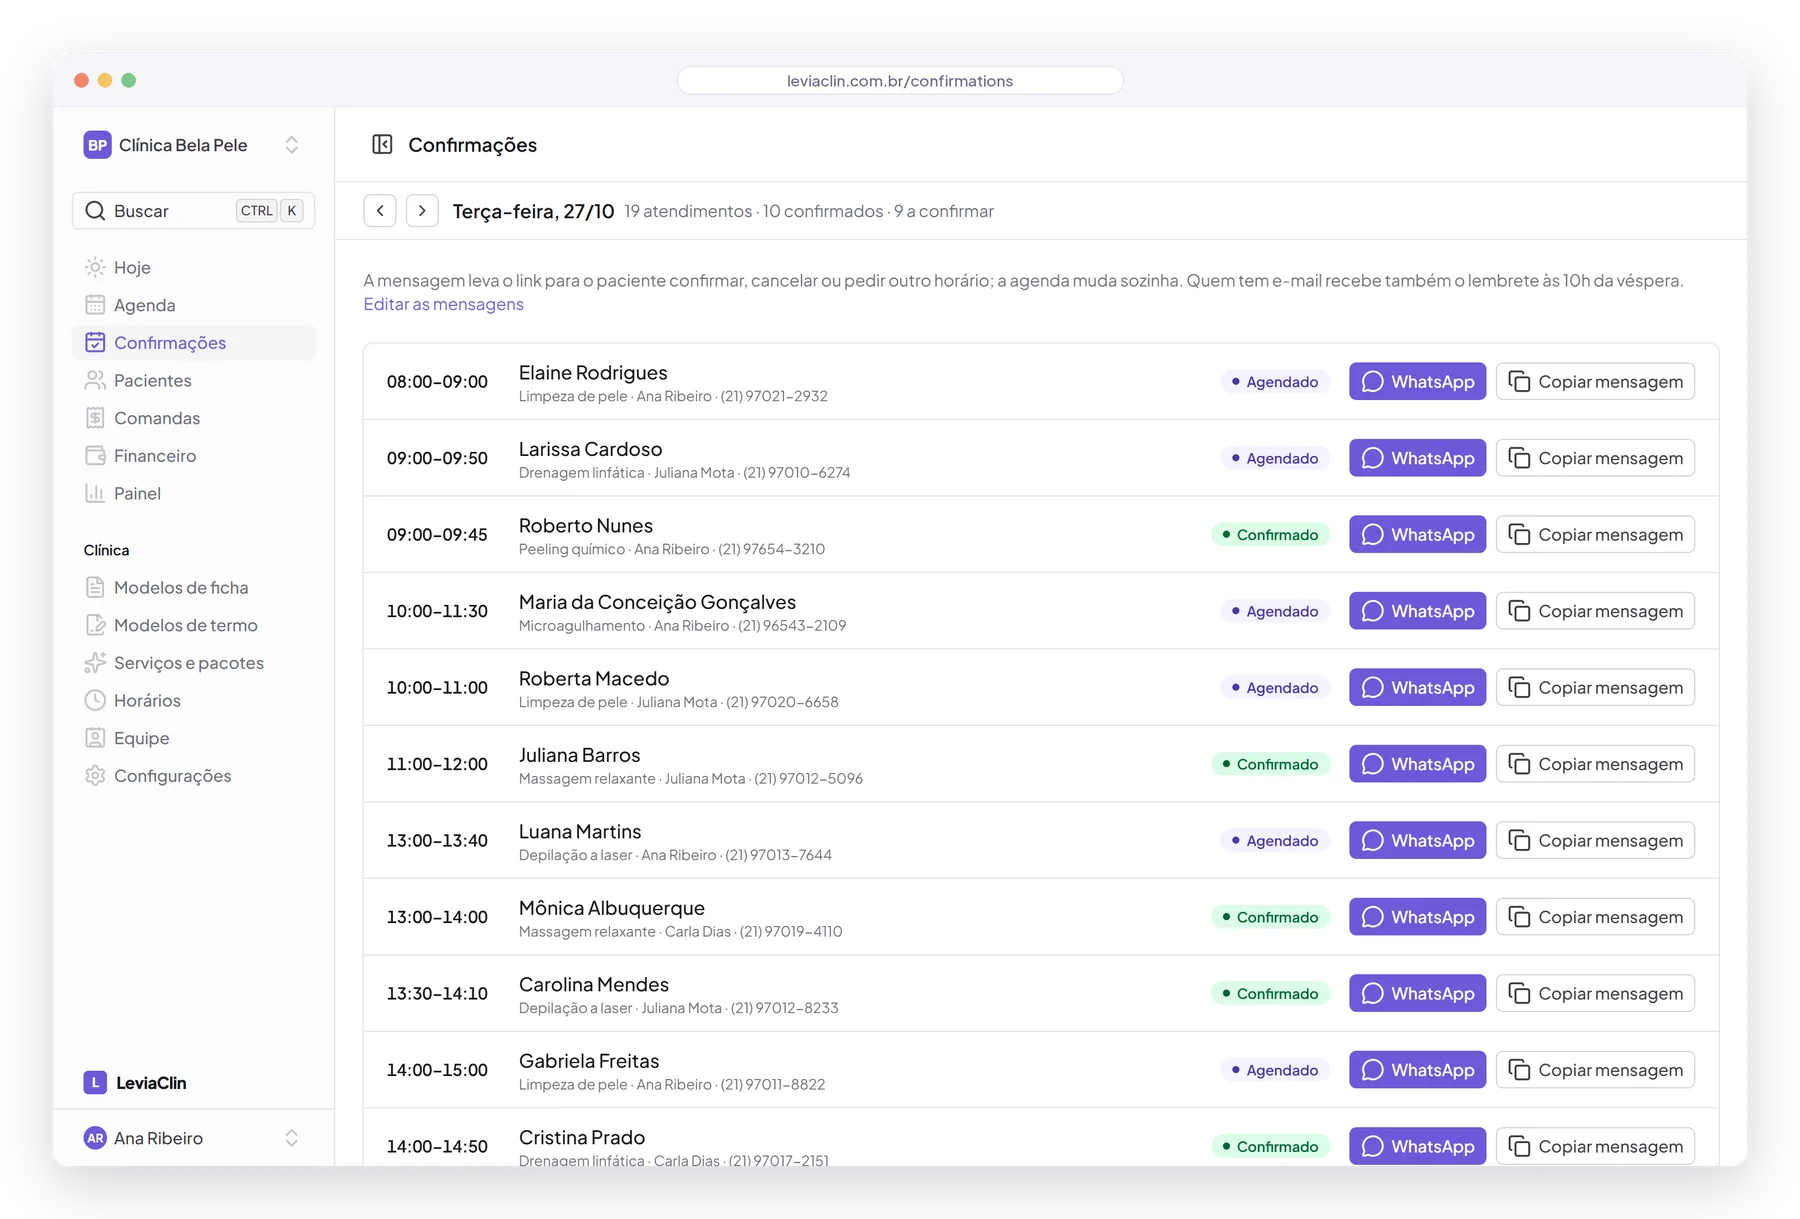Click the Pacientes people icon
Viewport: 1800px width, 1219px height.
[x=95, y=380]
